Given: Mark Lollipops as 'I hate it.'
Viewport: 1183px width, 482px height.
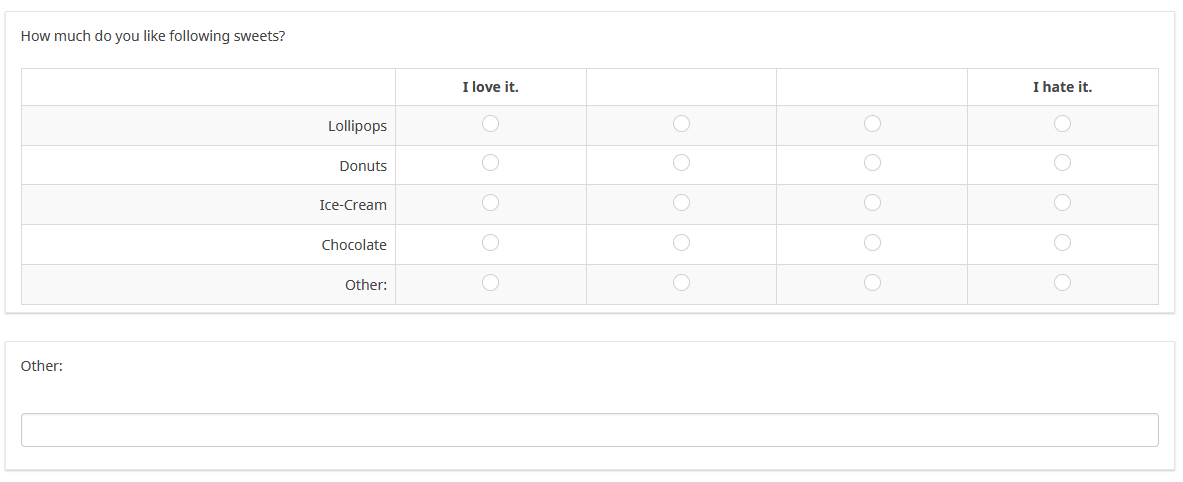Looking at the screenshot, I should point(1062,124).
